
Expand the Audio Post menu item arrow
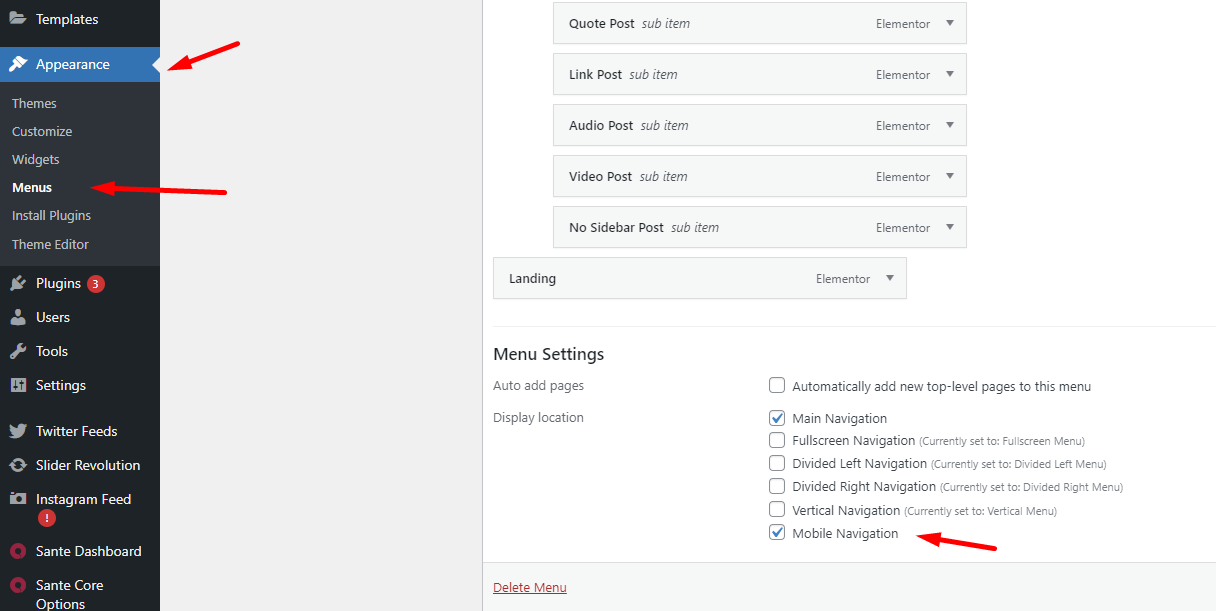(x=950, y=125)
